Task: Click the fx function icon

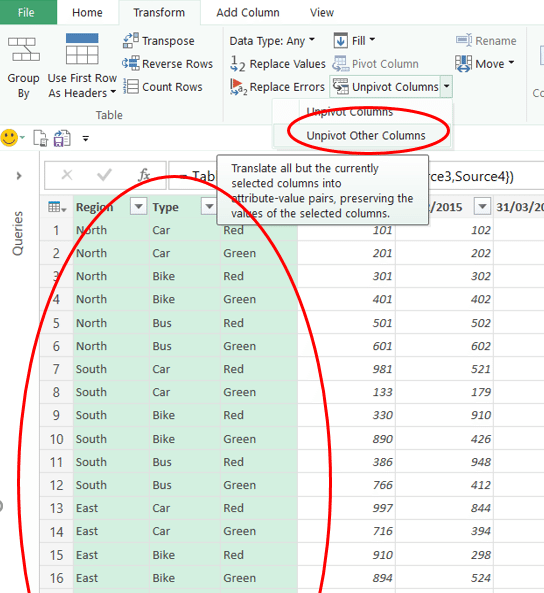Action: coord(144,175)
